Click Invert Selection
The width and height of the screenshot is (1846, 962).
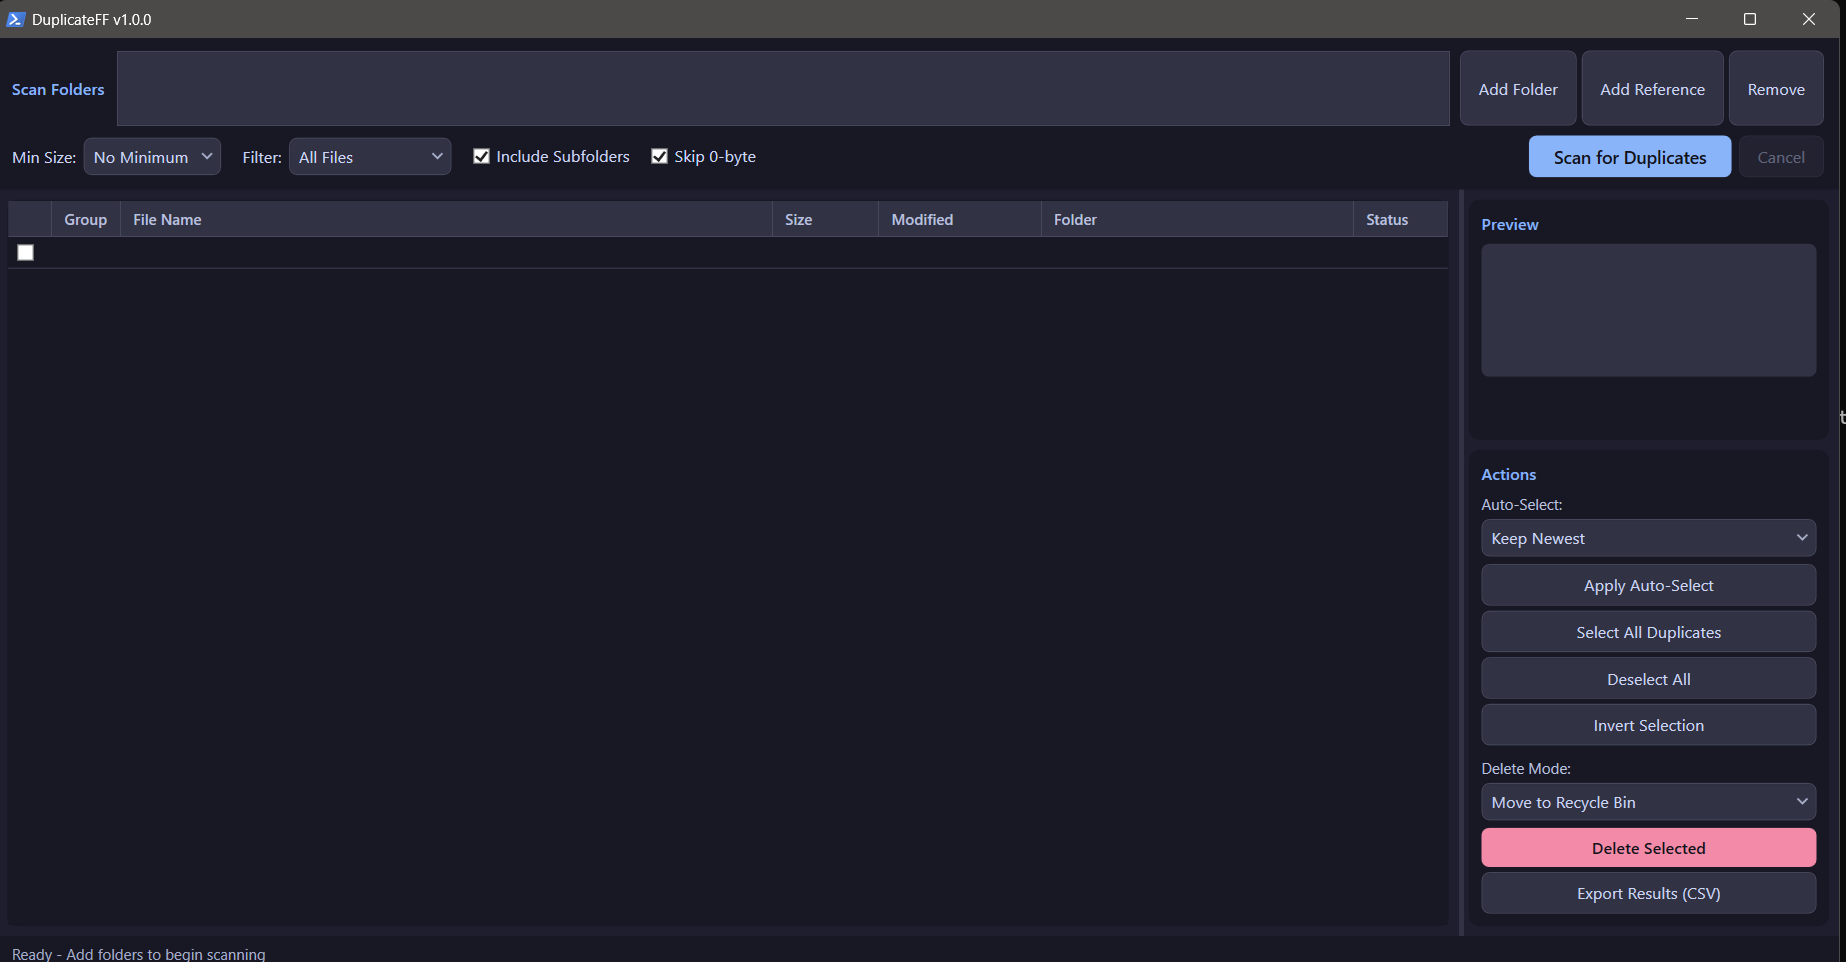1648,724
